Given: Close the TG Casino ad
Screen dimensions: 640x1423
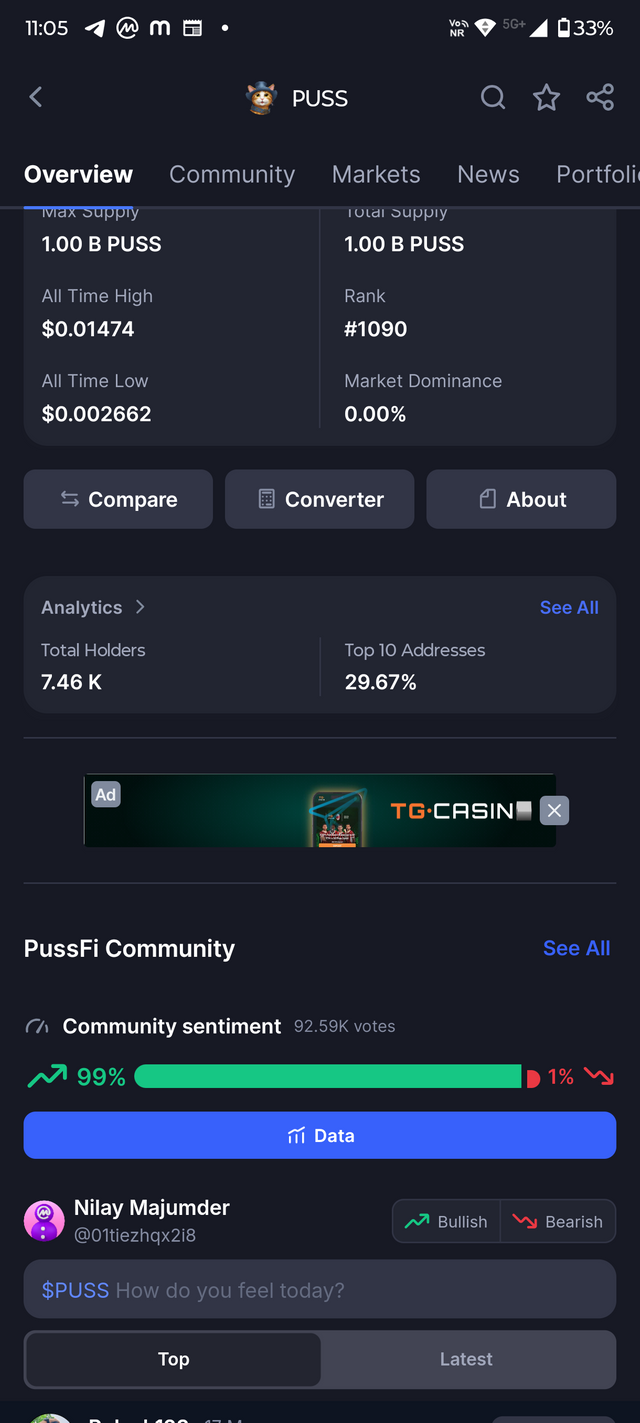Looking at the screenshot, I should 554,811.
